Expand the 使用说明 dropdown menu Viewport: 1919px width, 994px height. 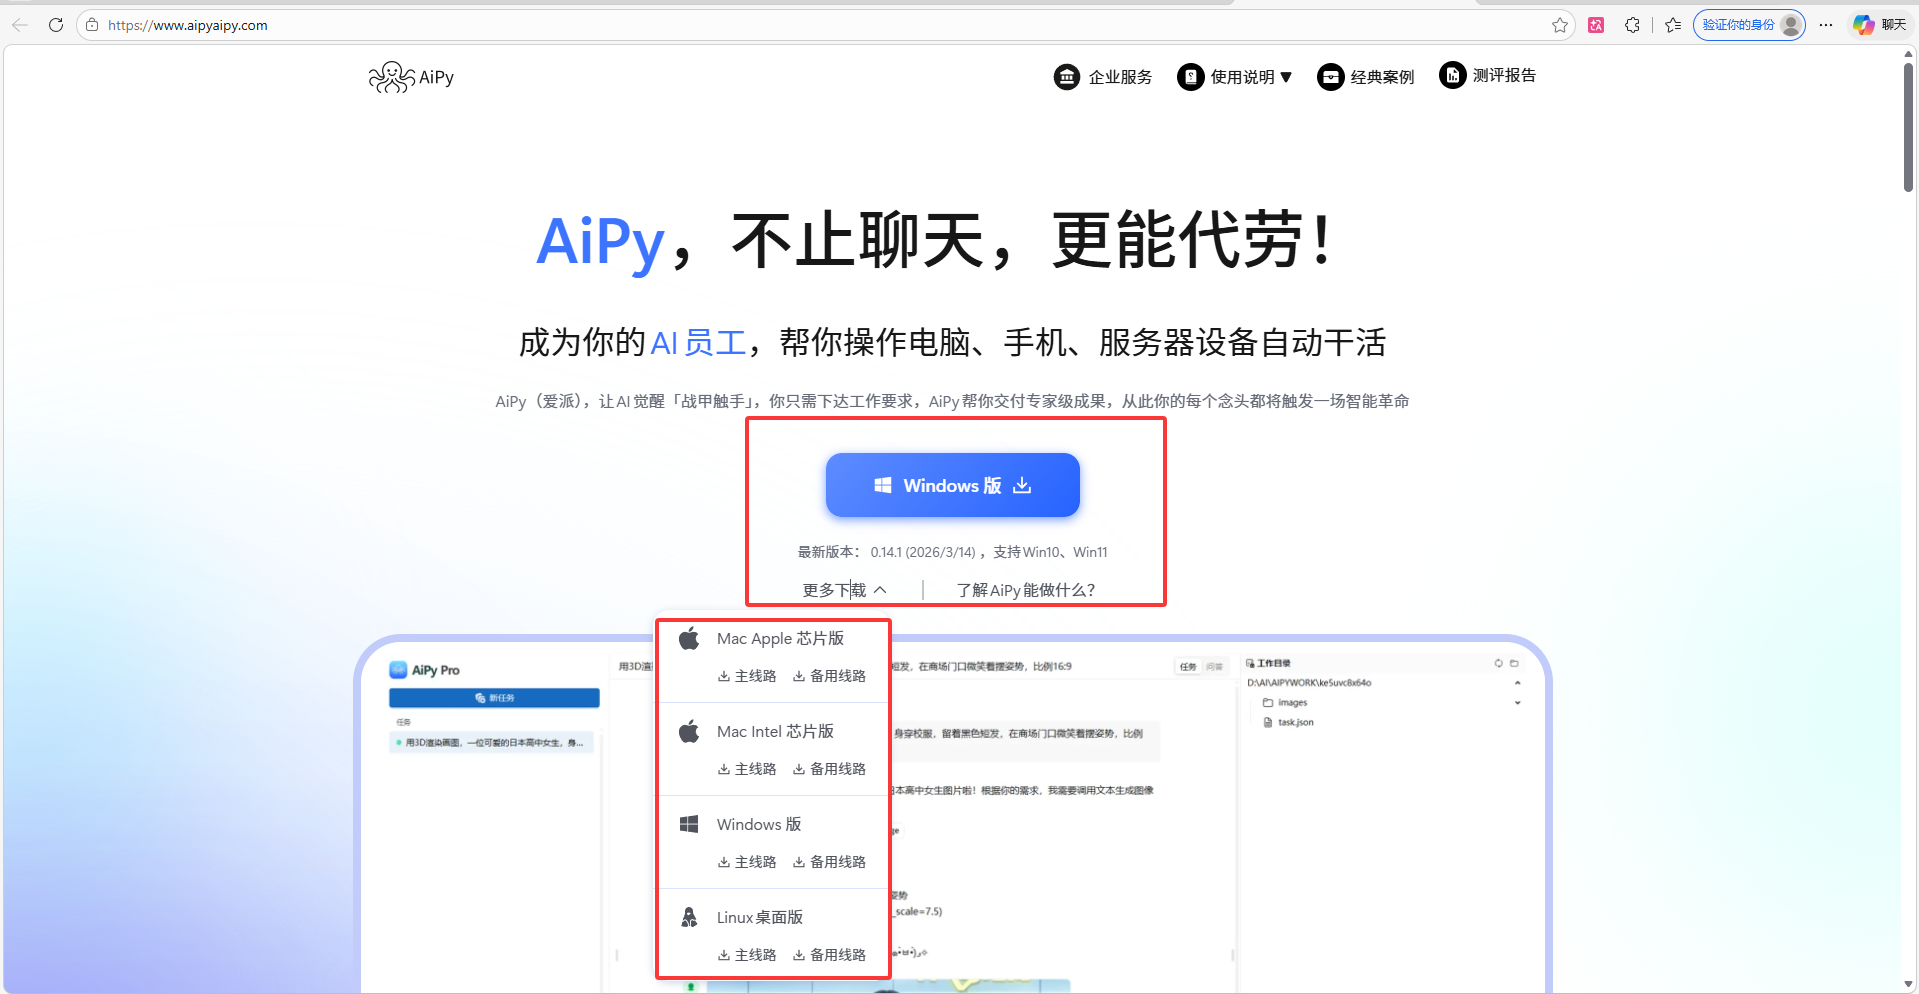[x=1235, y=77]
